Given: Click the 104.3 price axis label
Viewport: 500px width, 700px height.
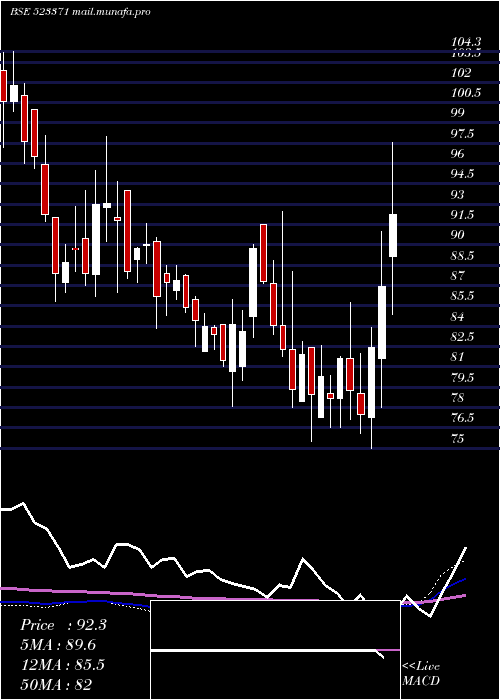Looking at the screenshot, I should click(466, 42).
